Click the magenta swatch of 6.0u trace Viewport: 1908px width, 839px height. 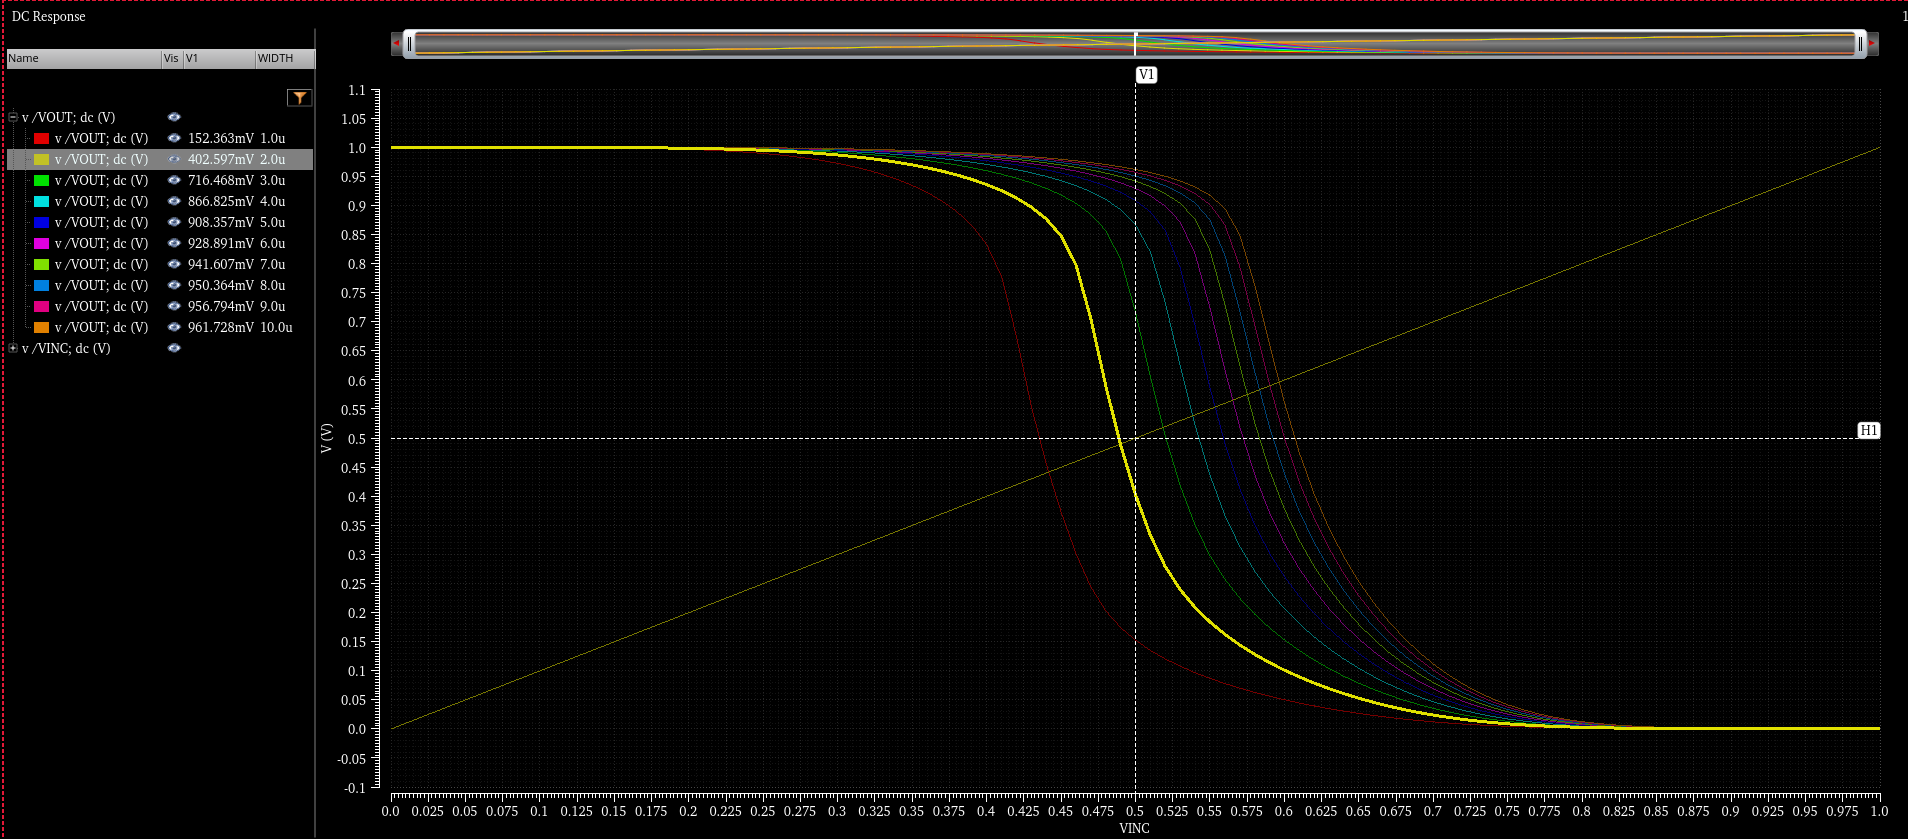coord(41,243)
